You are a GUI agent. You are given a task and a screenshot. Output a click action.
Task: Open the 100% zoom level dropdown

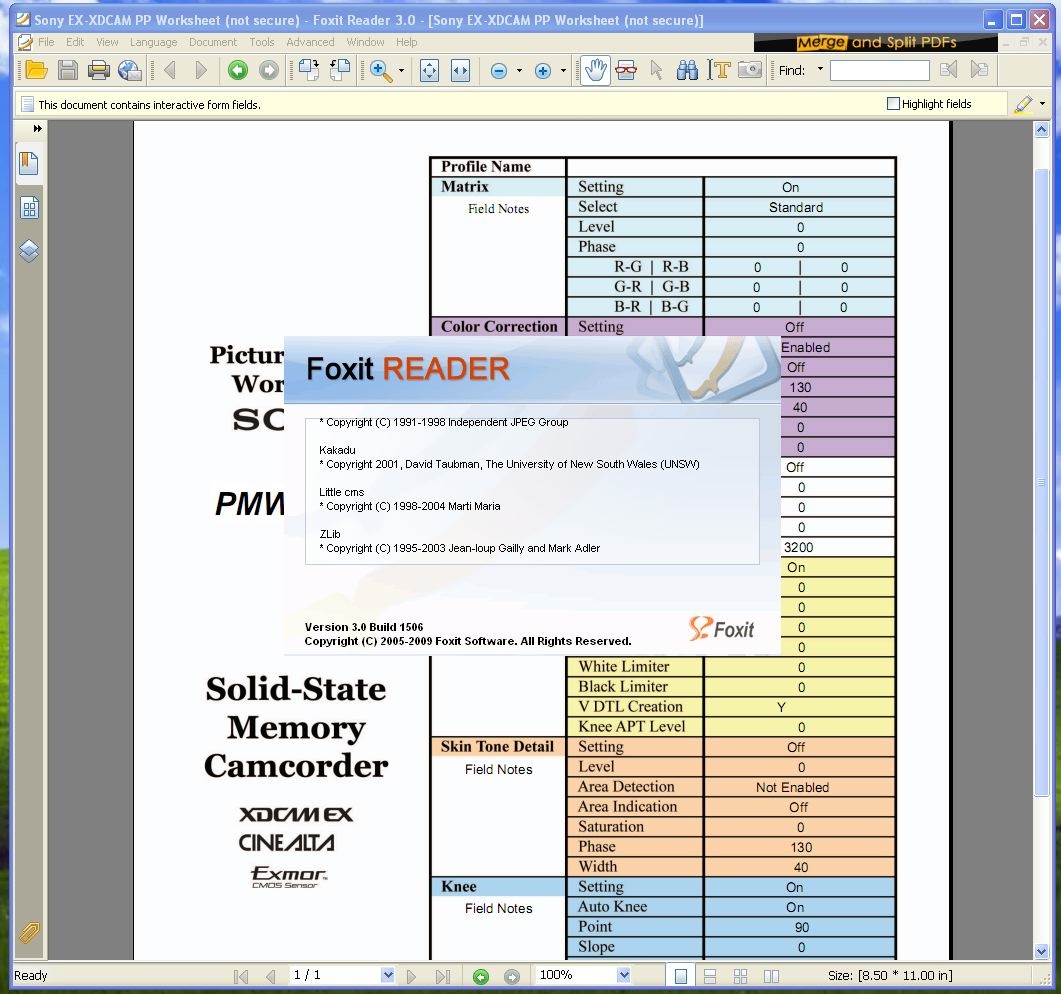coord(624,975)
